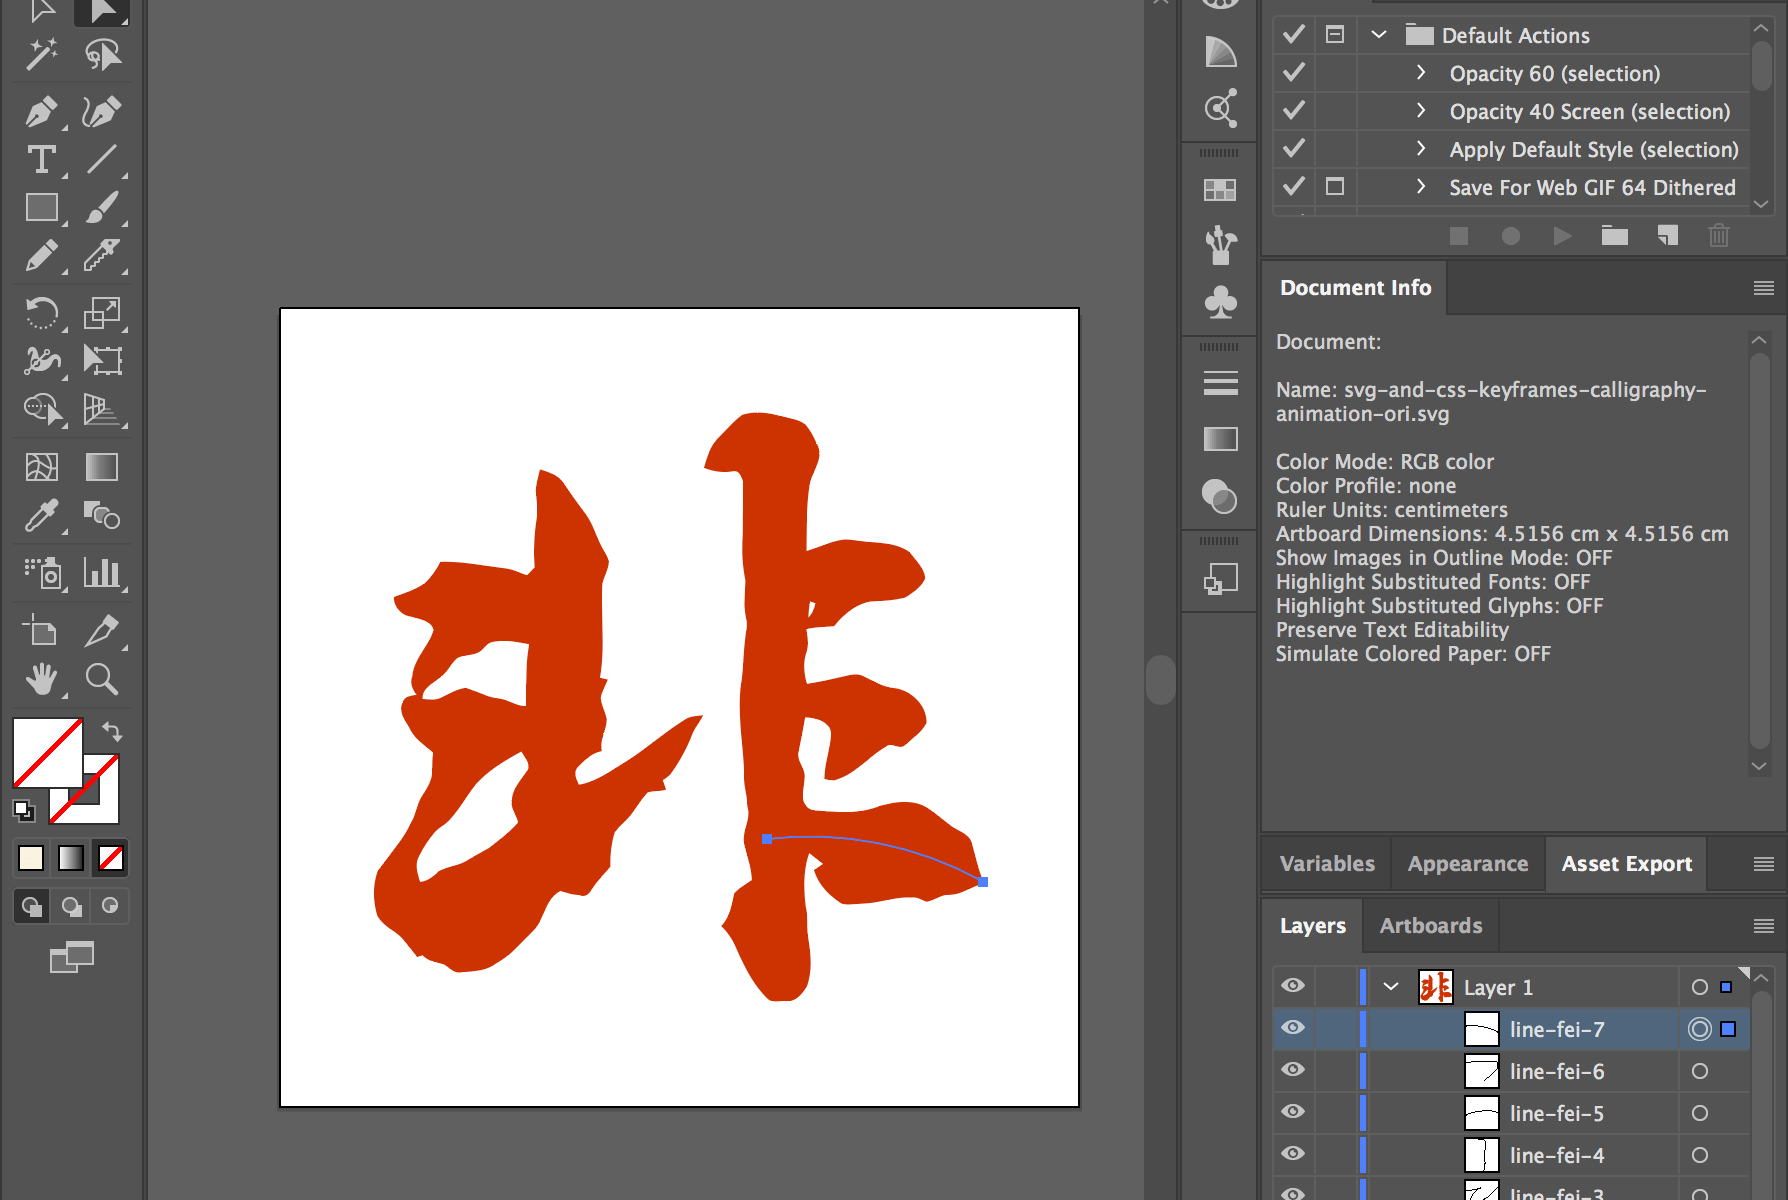Screen dimensions: 1788x1200
Task: Select the Symbol Sprayer tool
Action: (42, 573)
